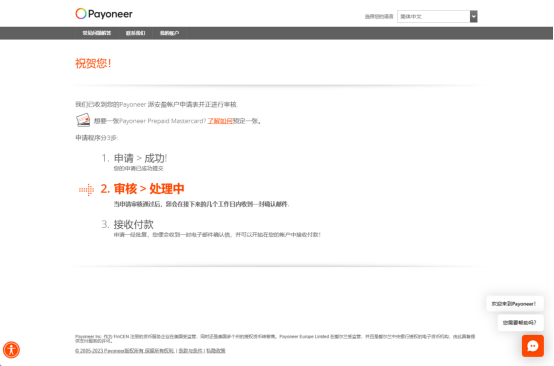The height and width of the screenshot is (366, 554).
Task: Click the 欢迎来到Payoneer! chat bubble
Action: click(514, 304)
